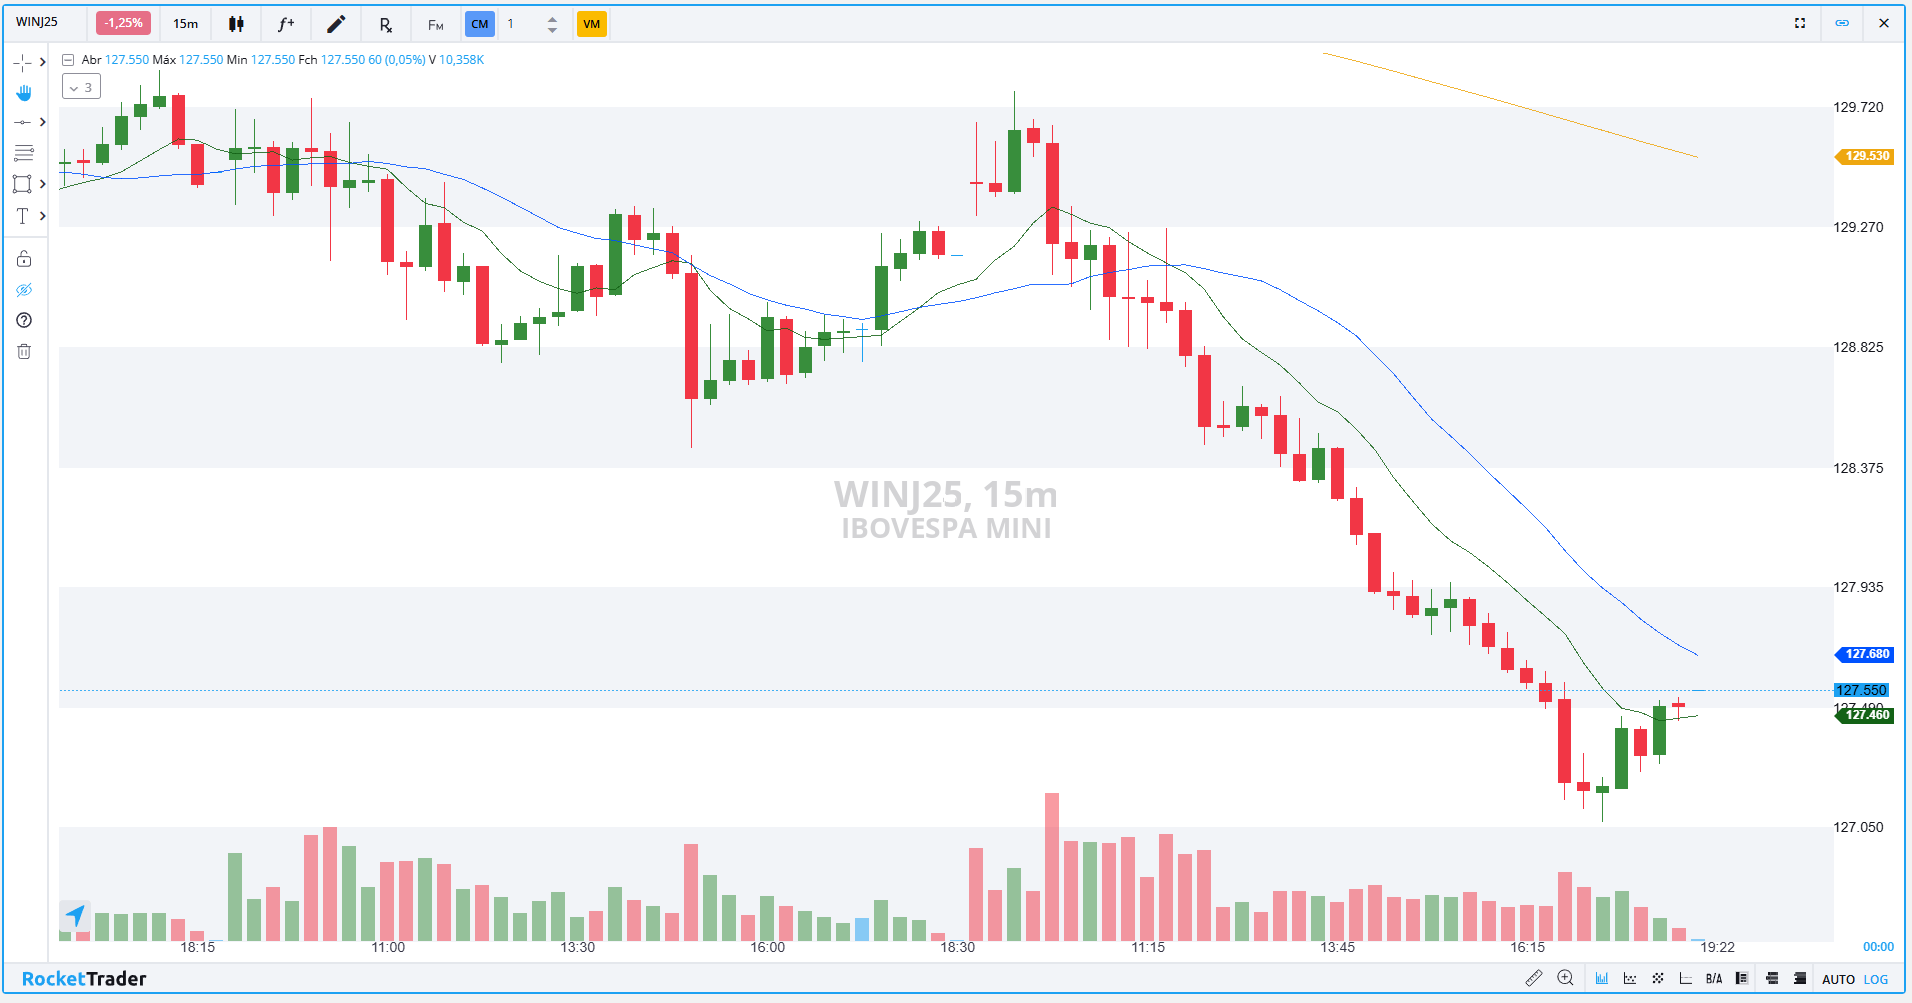This screenshot has height=1003, width=1912.
Task: Click the Rx replay button
Action: (x=386, y=25)
